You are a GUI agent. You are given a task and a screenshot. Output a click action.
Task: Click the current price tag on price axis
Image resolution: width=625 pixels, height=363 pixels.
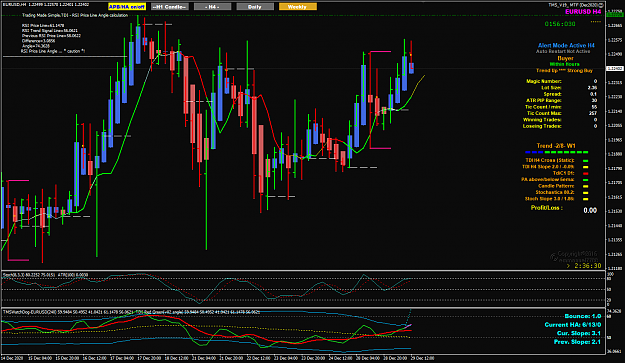point(615,69)
